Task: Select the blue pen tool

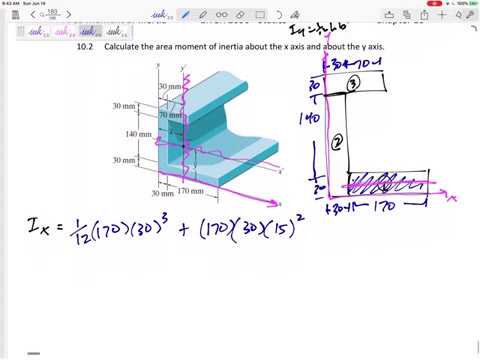Action: point(185,15)
